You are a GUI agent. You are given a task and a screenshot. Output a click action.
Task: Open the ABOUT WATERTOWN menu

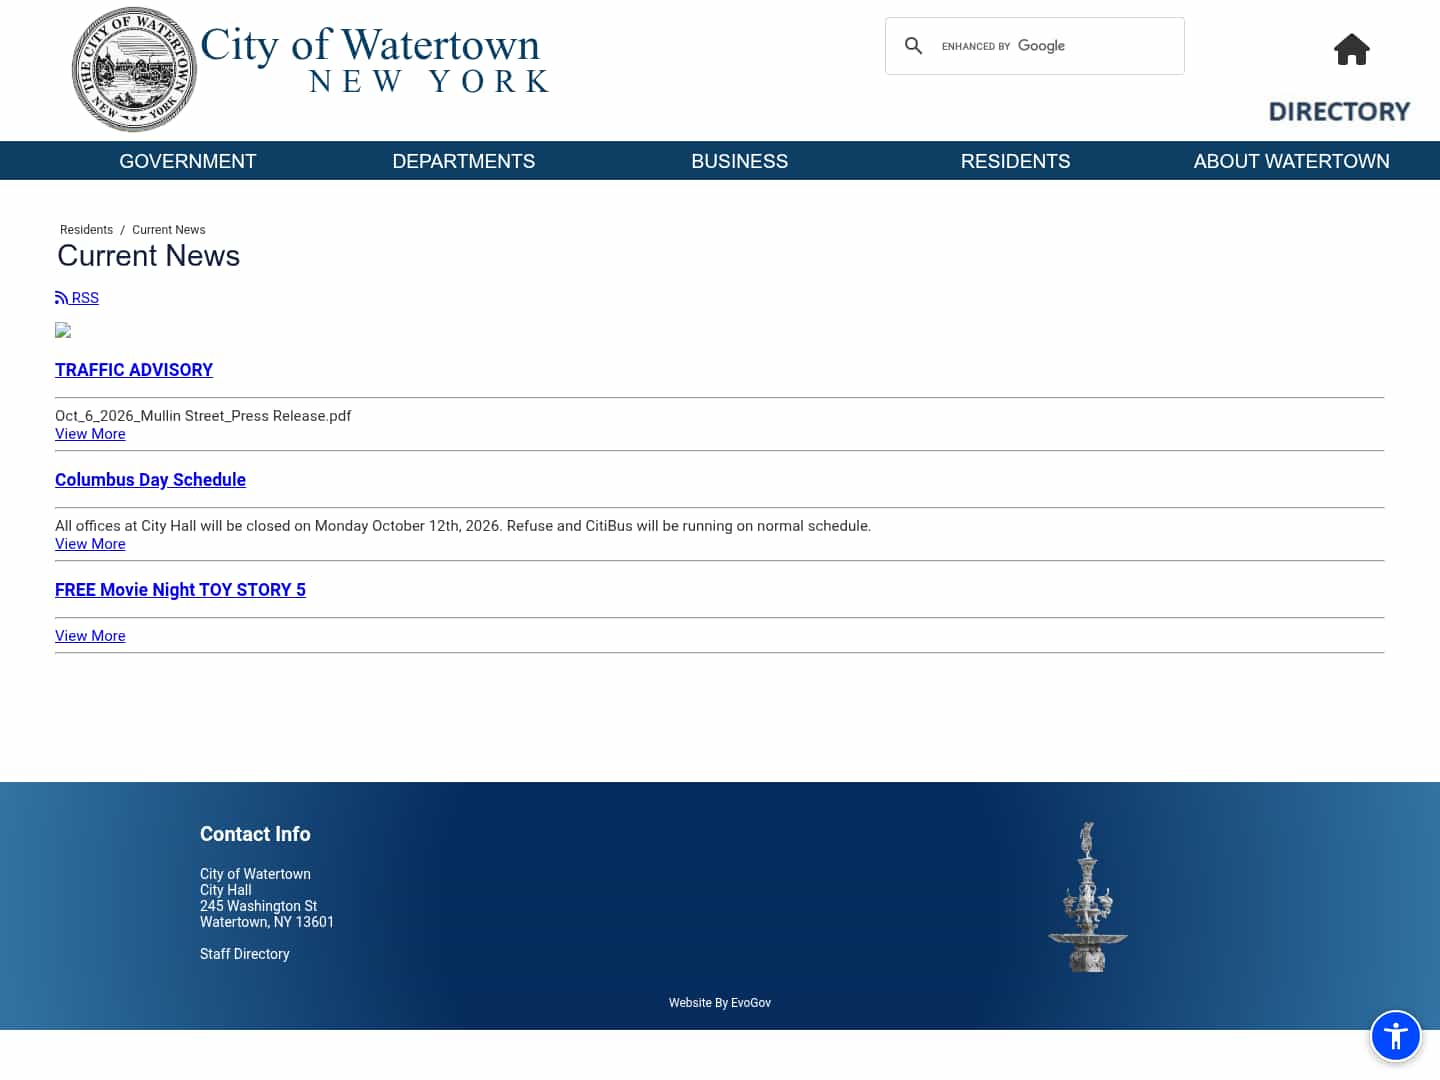(1291, 161)
